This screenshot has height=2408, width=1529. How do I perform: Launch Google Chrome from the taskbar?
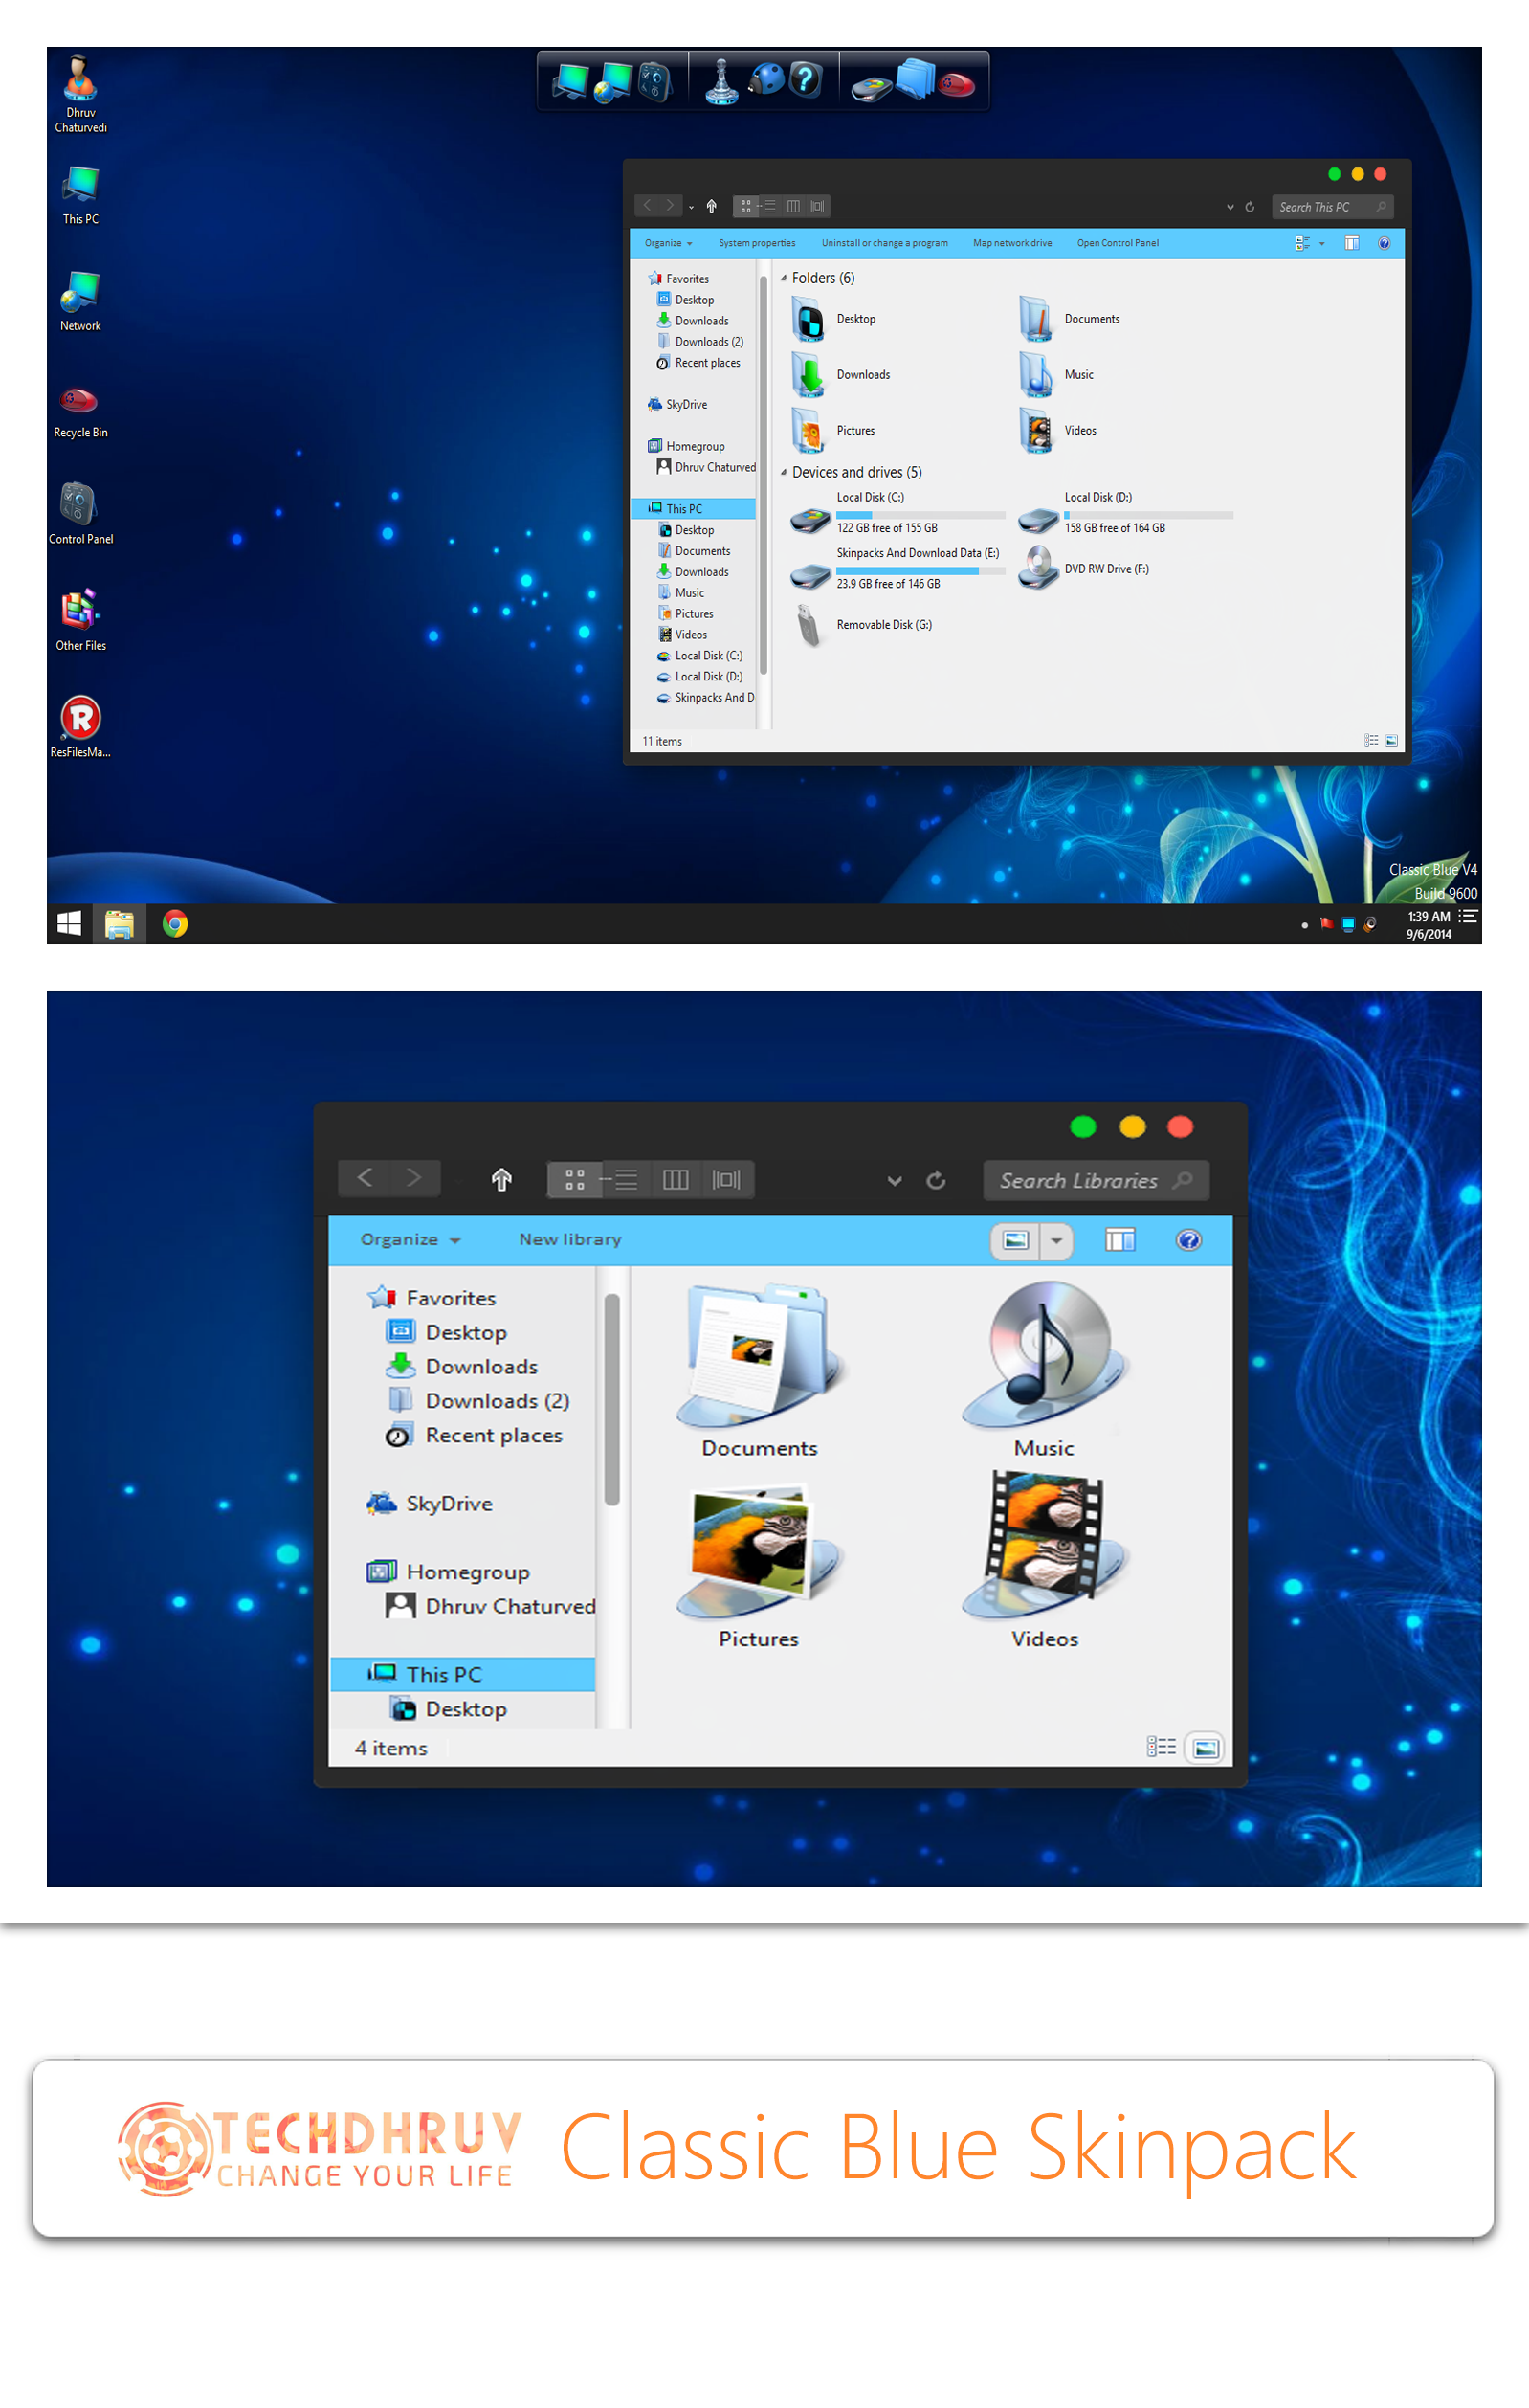[x=175, y=924]
